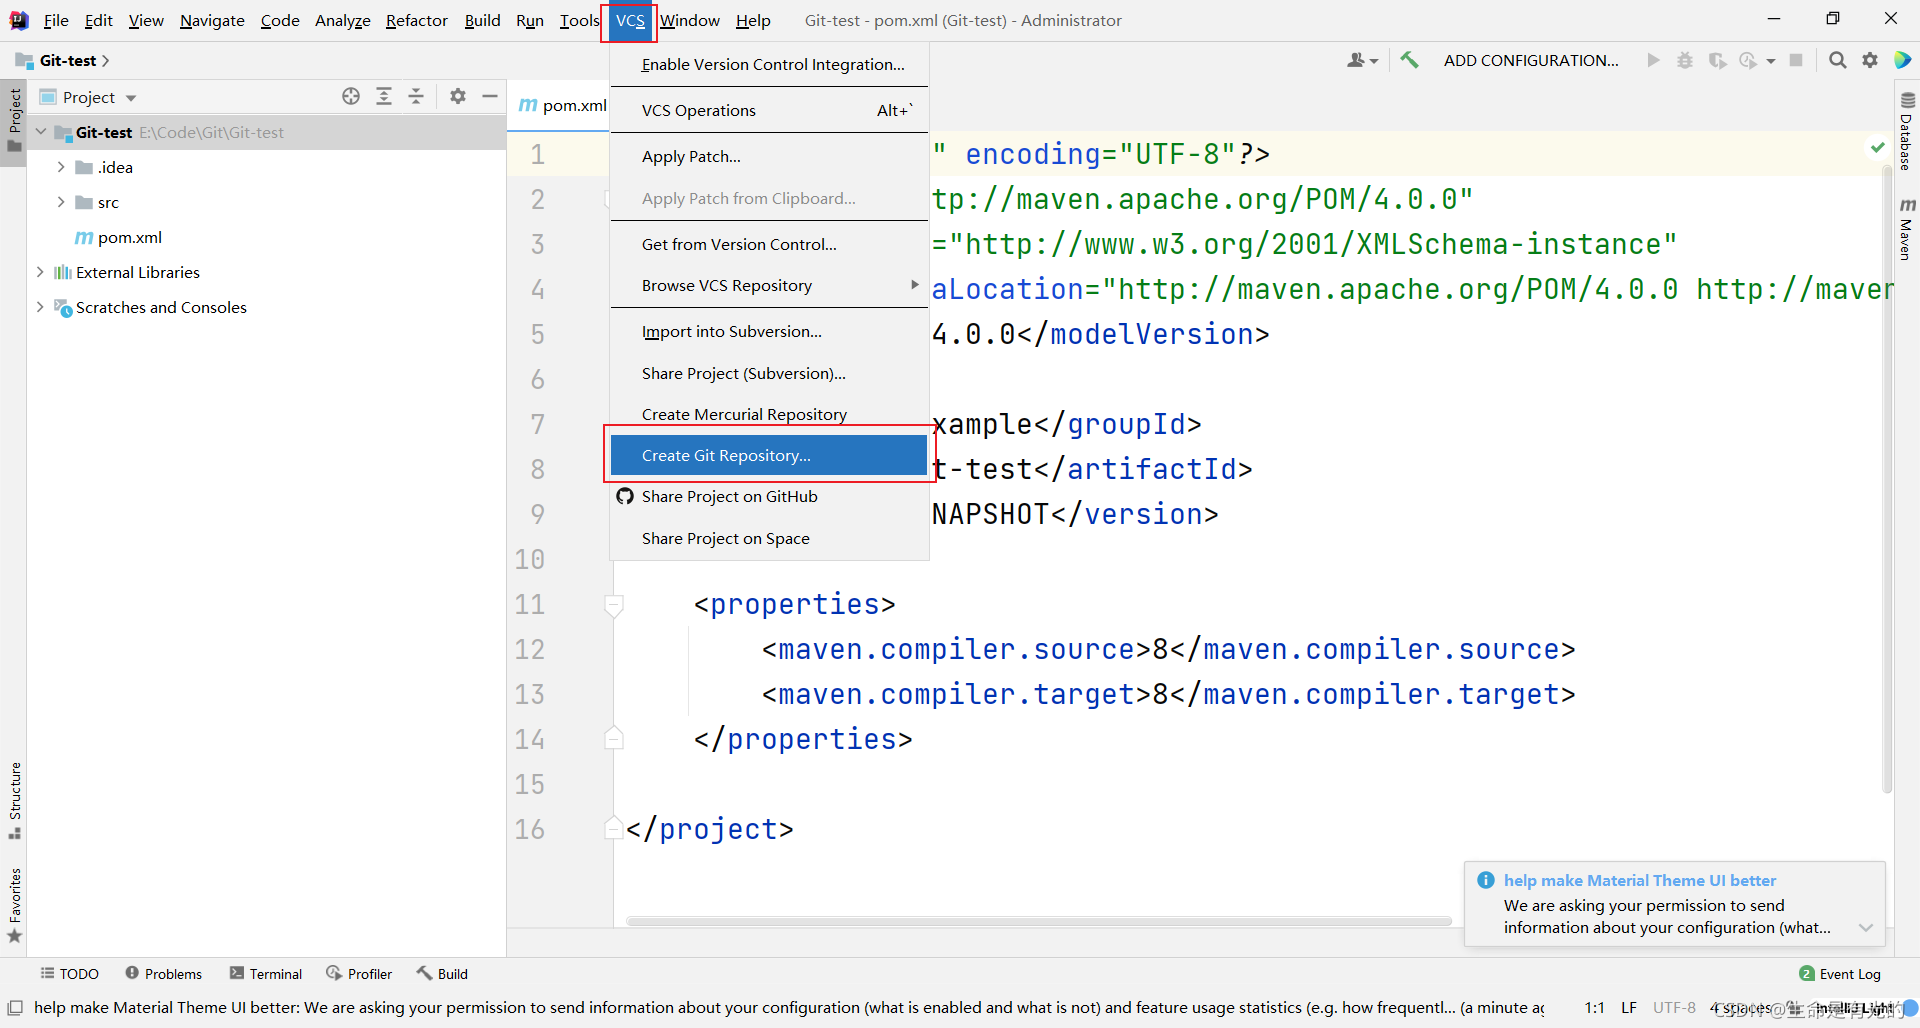Open Search Everywhere magnifier icon
The width and height of the screenshot is (1920, 1028).
1837,60
